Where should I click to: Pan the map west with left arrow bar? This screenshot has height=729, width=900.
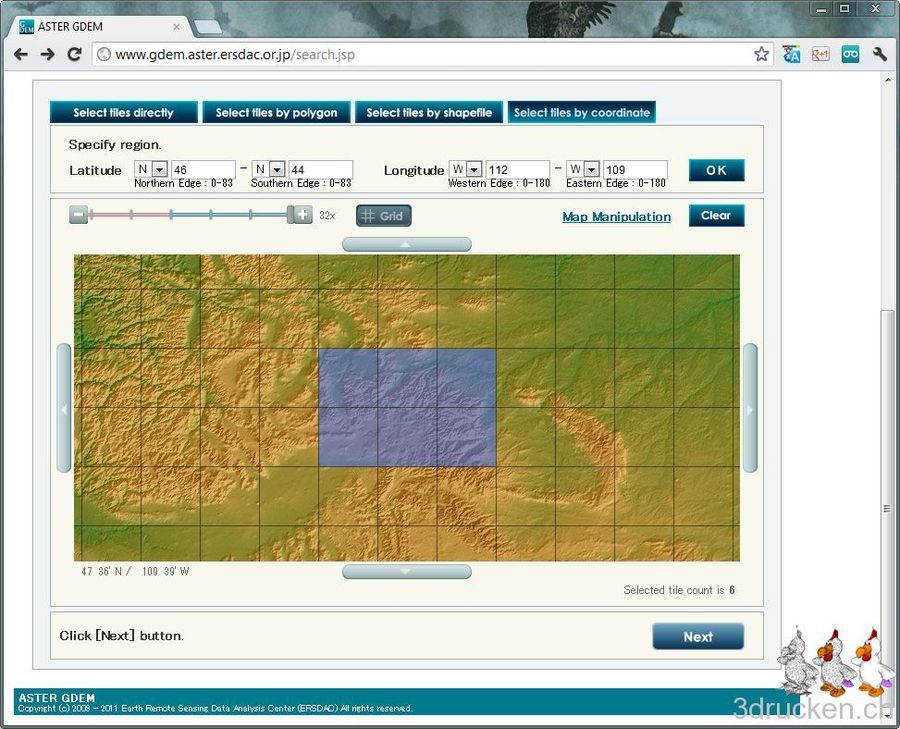click(x=64, y=408)
